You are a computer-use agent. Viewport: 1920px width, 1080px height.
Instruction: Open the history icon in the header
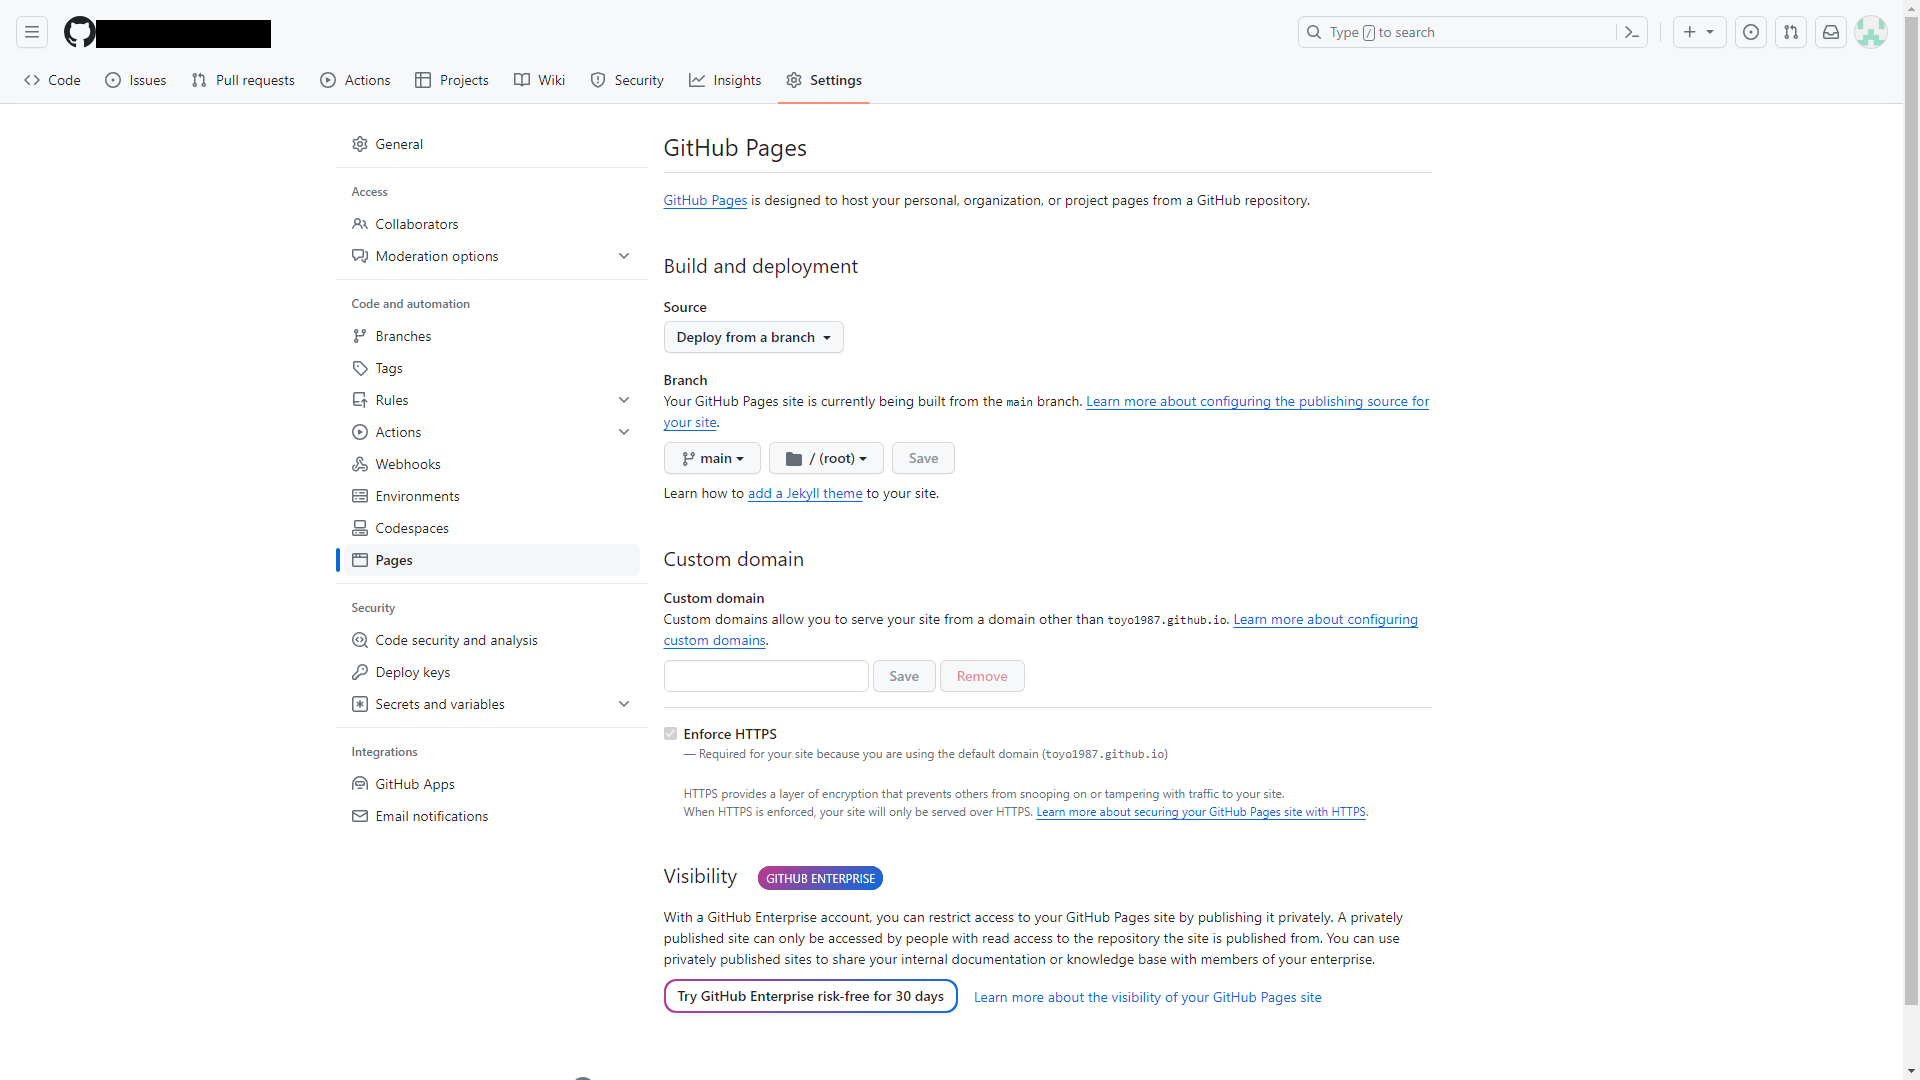tap(1751, 32)
